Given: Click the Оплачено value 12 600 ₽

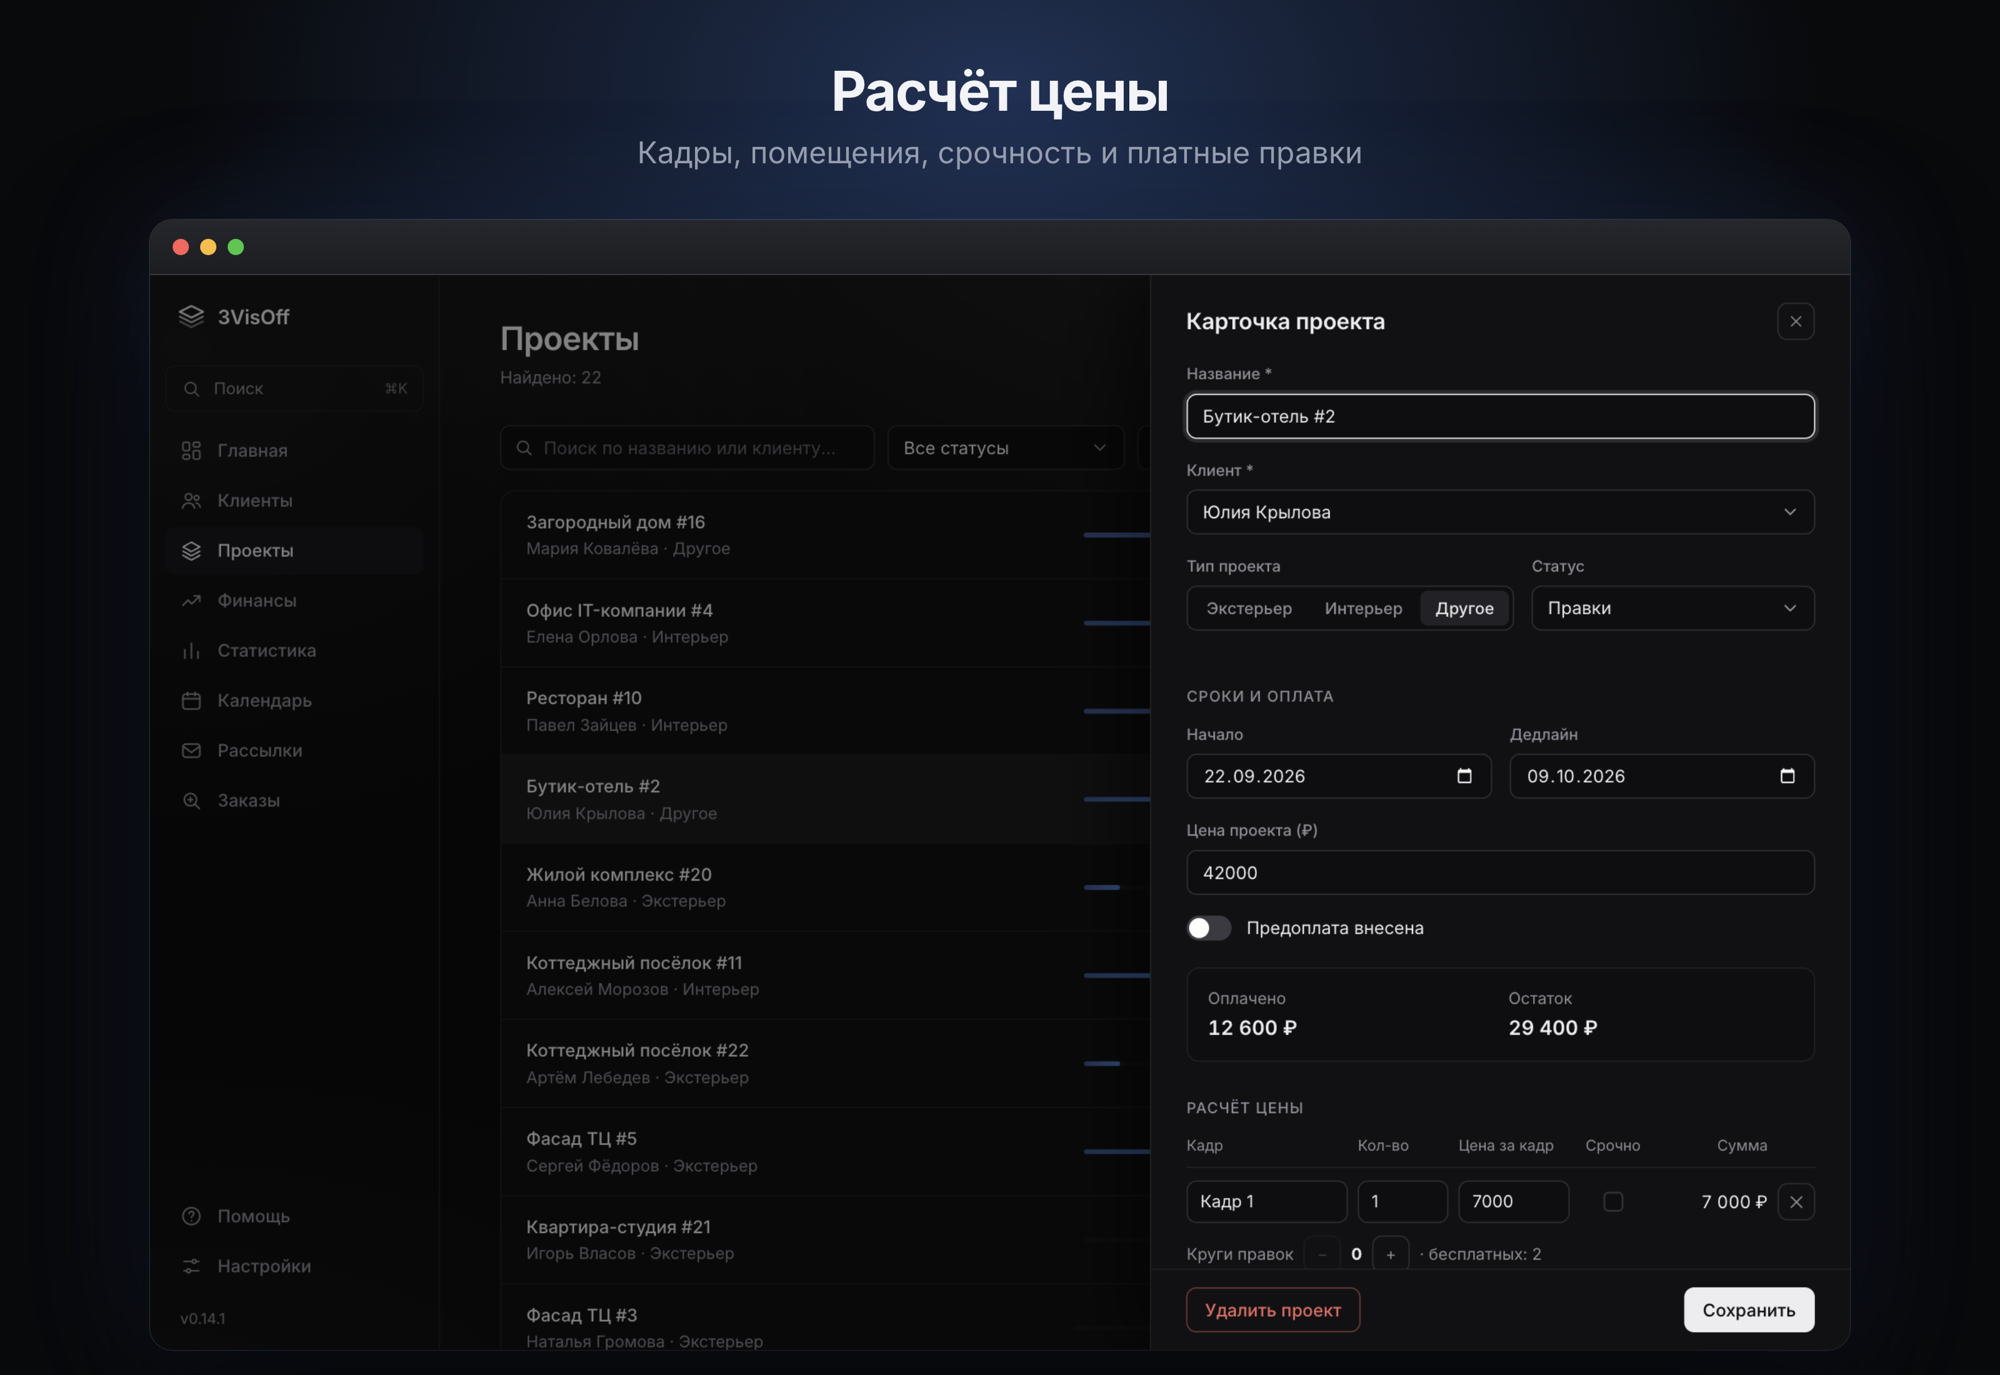Looking at the screenshot, I should click(1252, 1028).
